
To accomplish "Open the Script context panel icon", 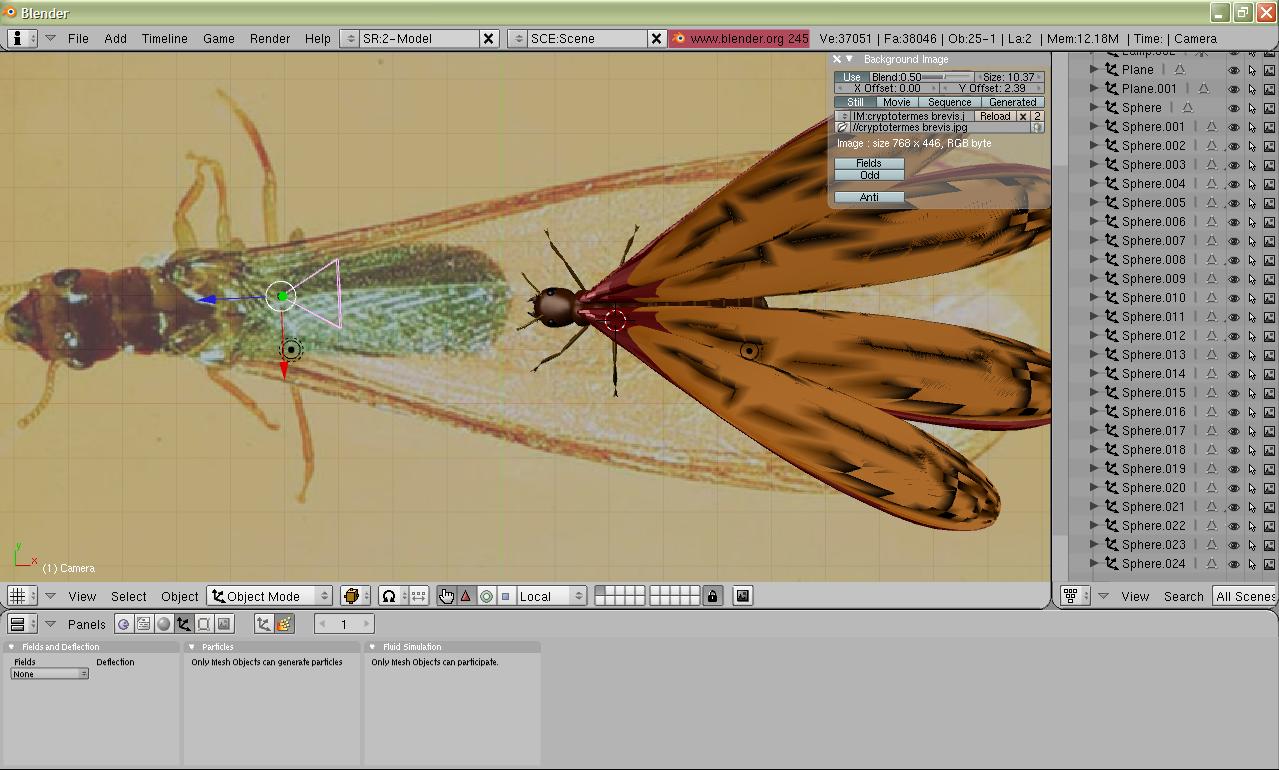I will tap(144, 624).
